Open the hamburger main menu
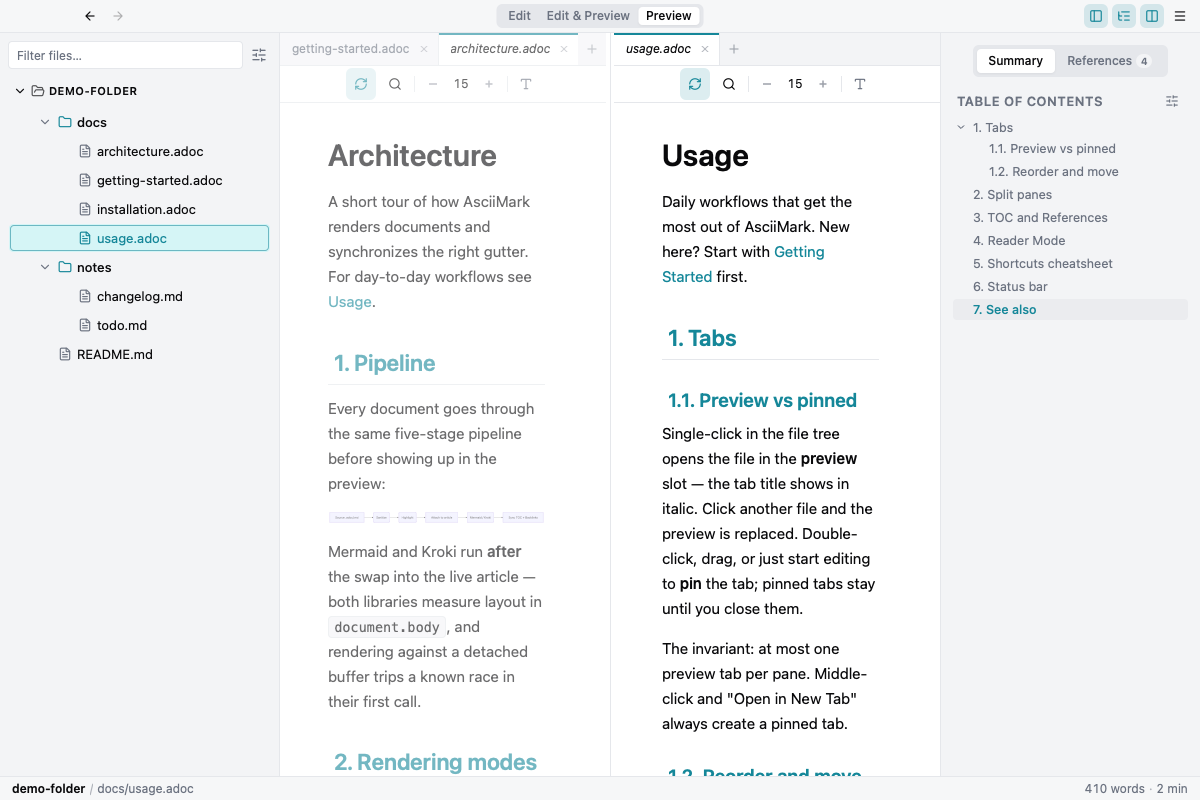 [1180, 16]
